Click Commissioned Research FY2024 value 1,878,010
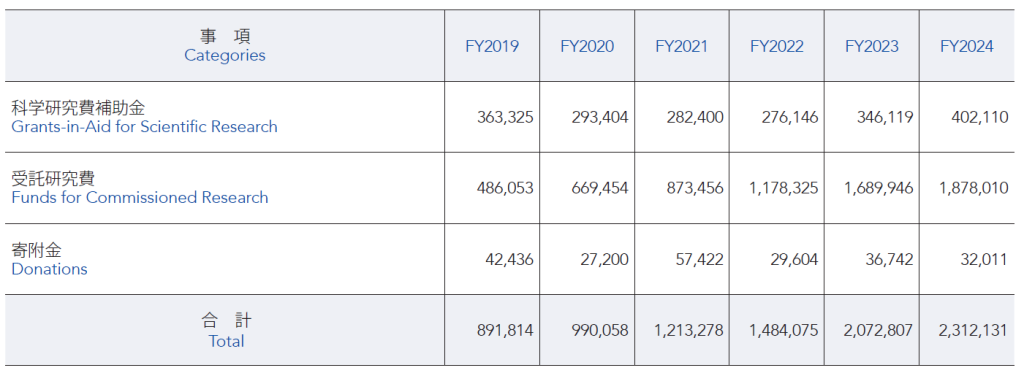This screenshot has height=373, width=1024. (974, 189)
